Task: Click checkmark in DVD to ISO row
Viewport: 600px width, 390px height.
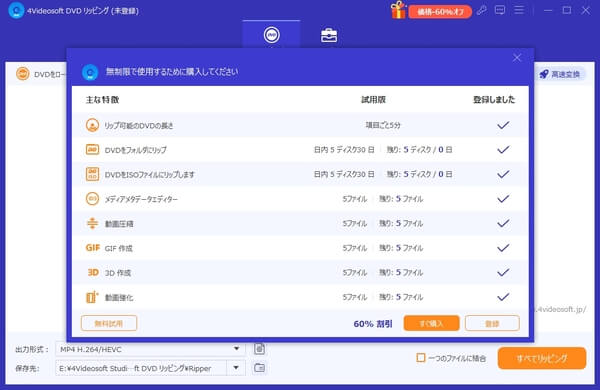Action: click(503, 174)
